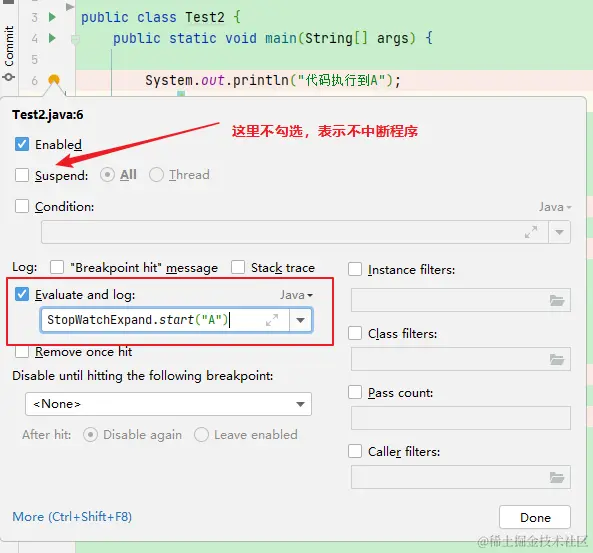Click the run arrow beside class Test2 line 3
Viewport: 593px width, 553px height.
(x=52, y=17)
